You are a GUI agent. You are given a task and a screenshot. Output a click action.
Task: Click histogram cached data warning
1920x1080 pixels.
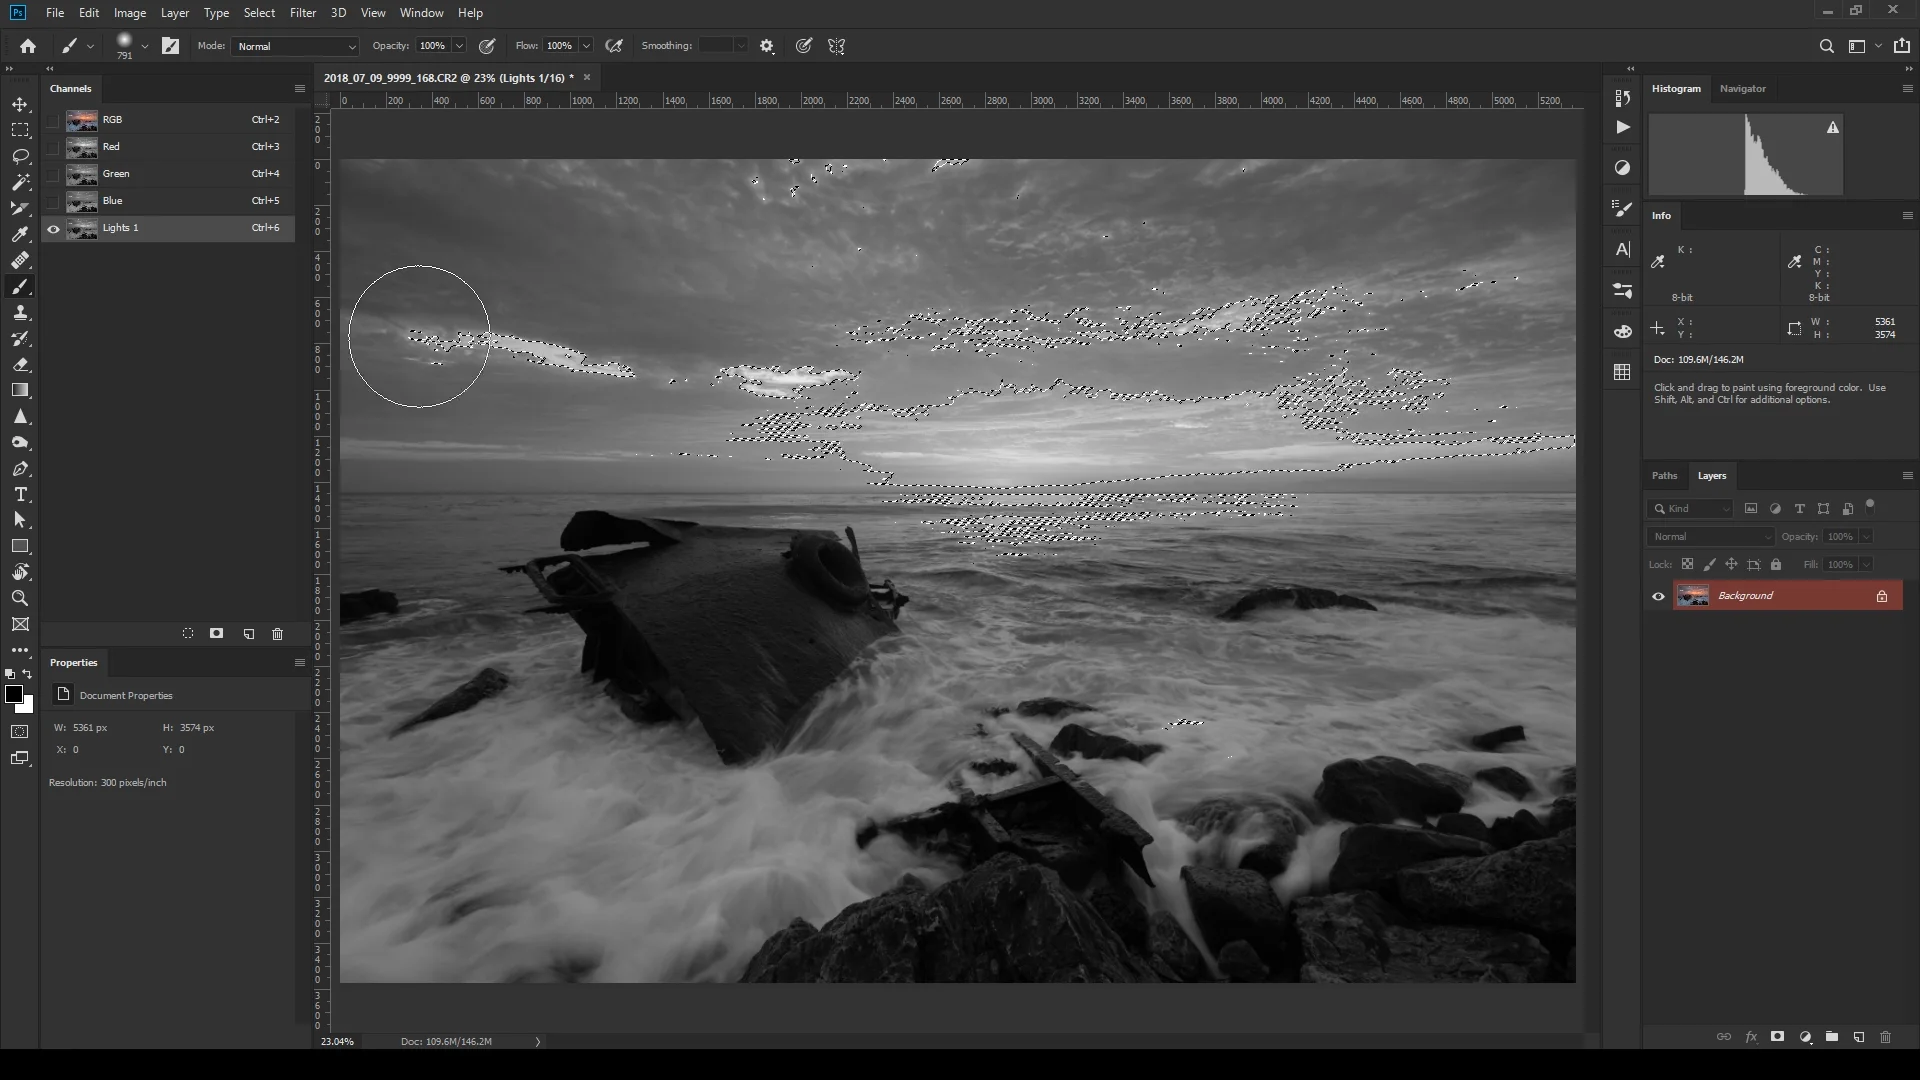[1833, 128]
